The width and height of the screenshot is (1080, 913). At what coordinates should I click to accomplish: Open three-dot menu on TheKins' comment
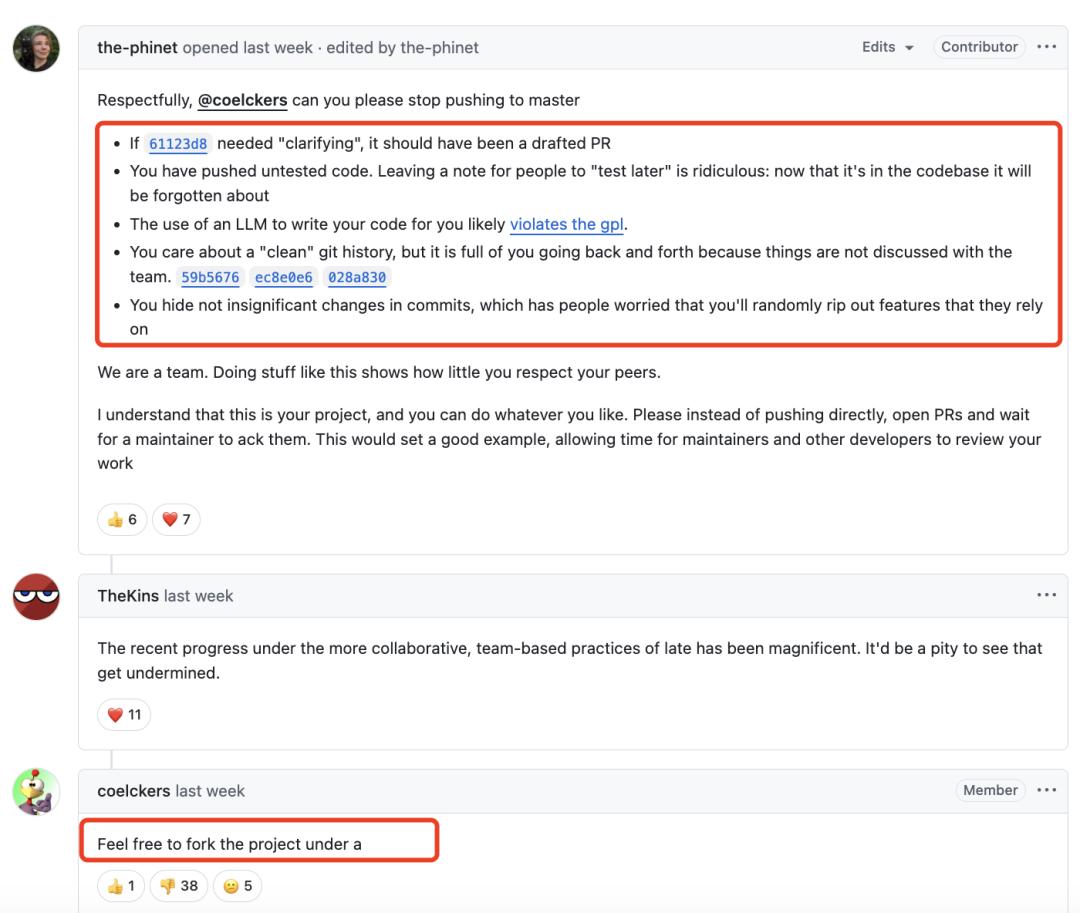1046,596
